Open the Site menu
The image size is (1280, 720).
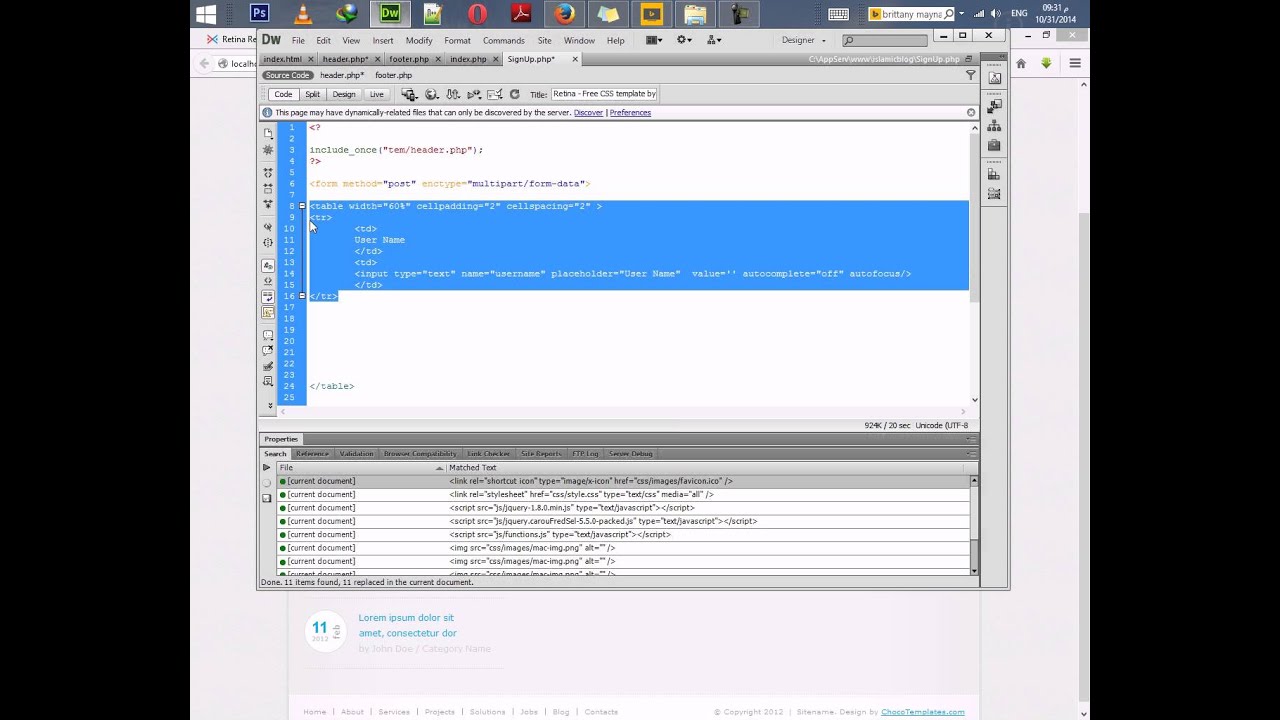[x=544, y=41]
